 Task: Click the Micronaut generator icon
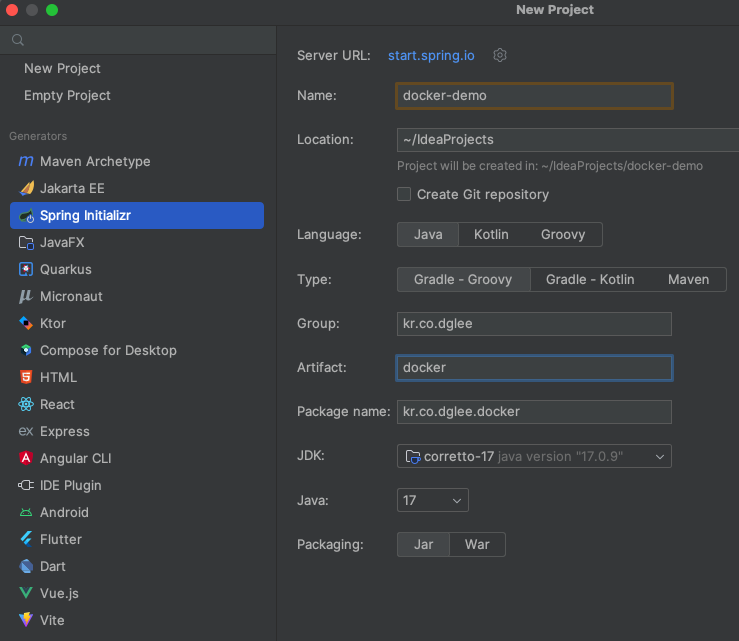(26, 296)
